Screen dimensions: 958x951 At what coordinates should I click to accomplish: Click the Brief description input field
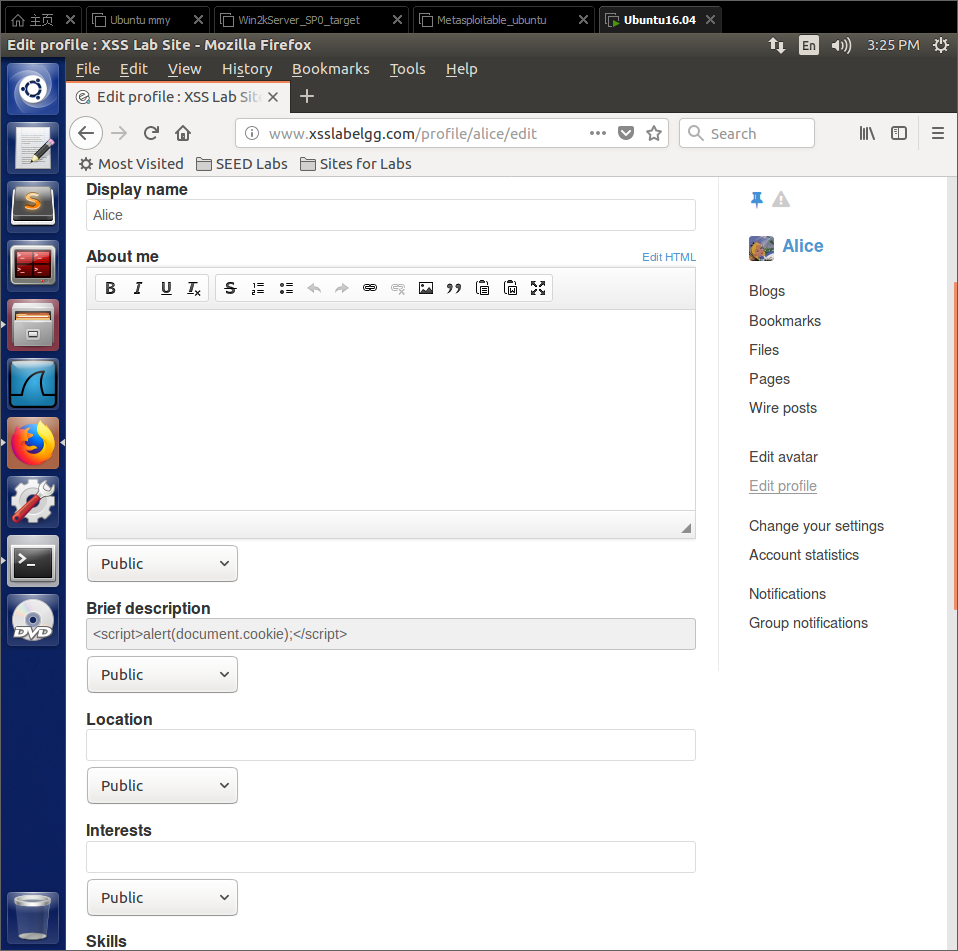click(391, 634)
